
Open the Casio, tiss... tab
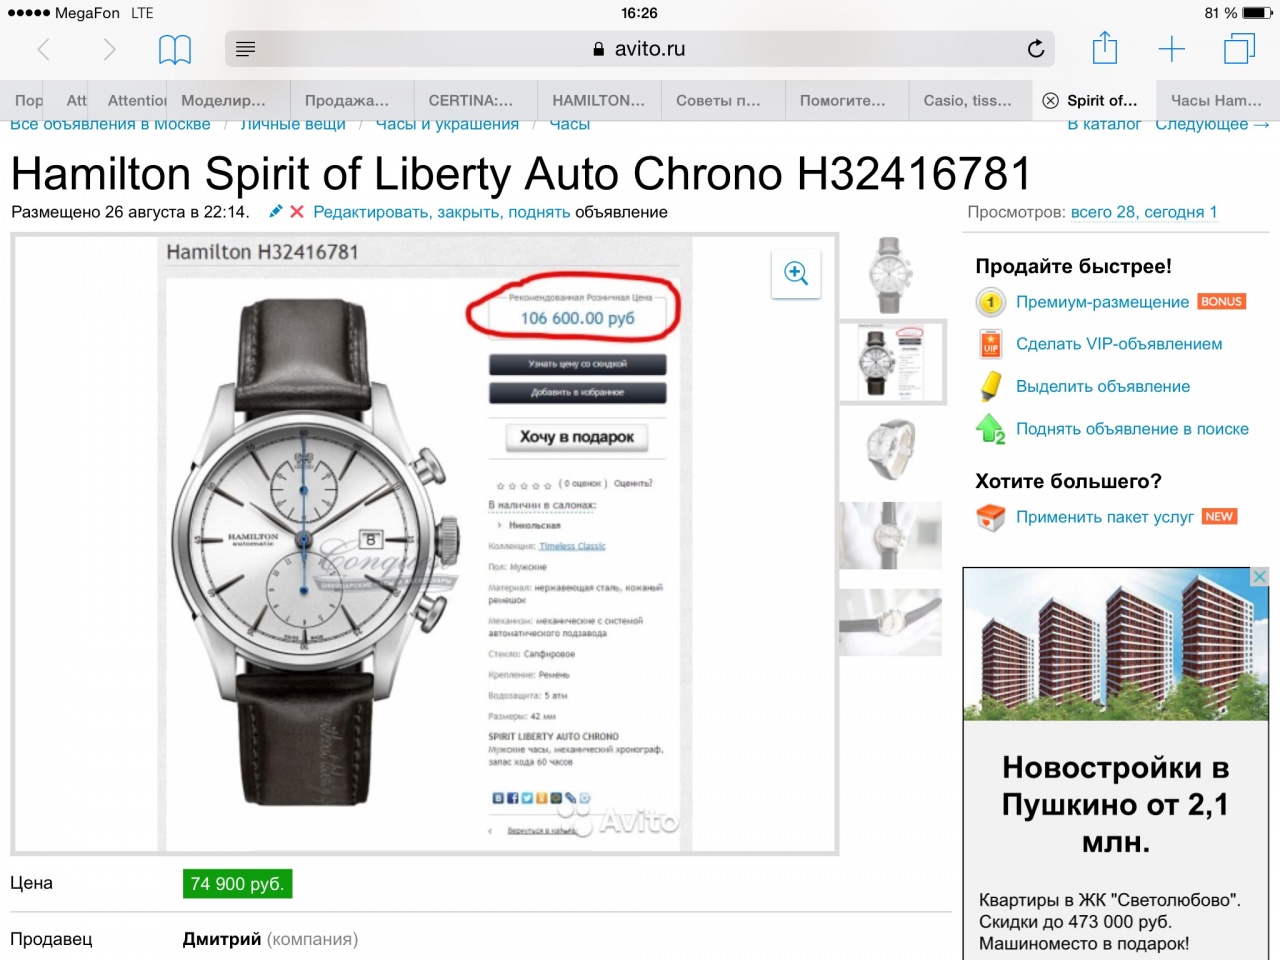point(970,100)
